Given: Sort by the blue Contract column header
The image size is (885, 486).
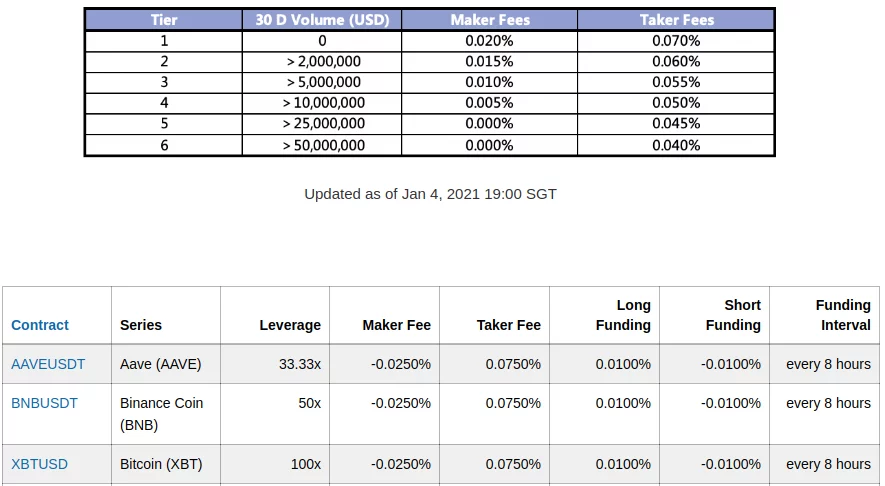Looking at the screenshot, I should tap(40, 325).
